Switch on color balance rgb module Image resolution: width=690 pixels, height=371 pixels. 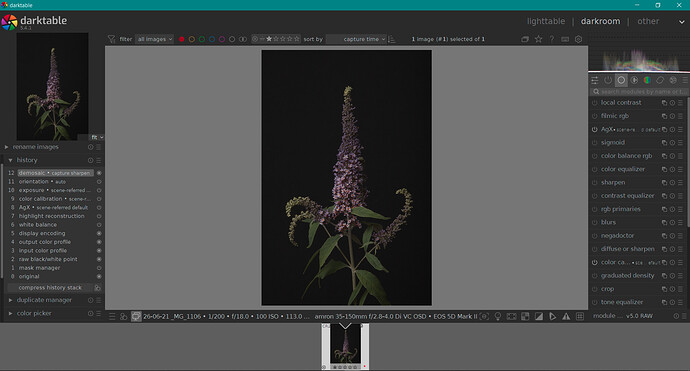pyautogui.click(x=595, y=156)
